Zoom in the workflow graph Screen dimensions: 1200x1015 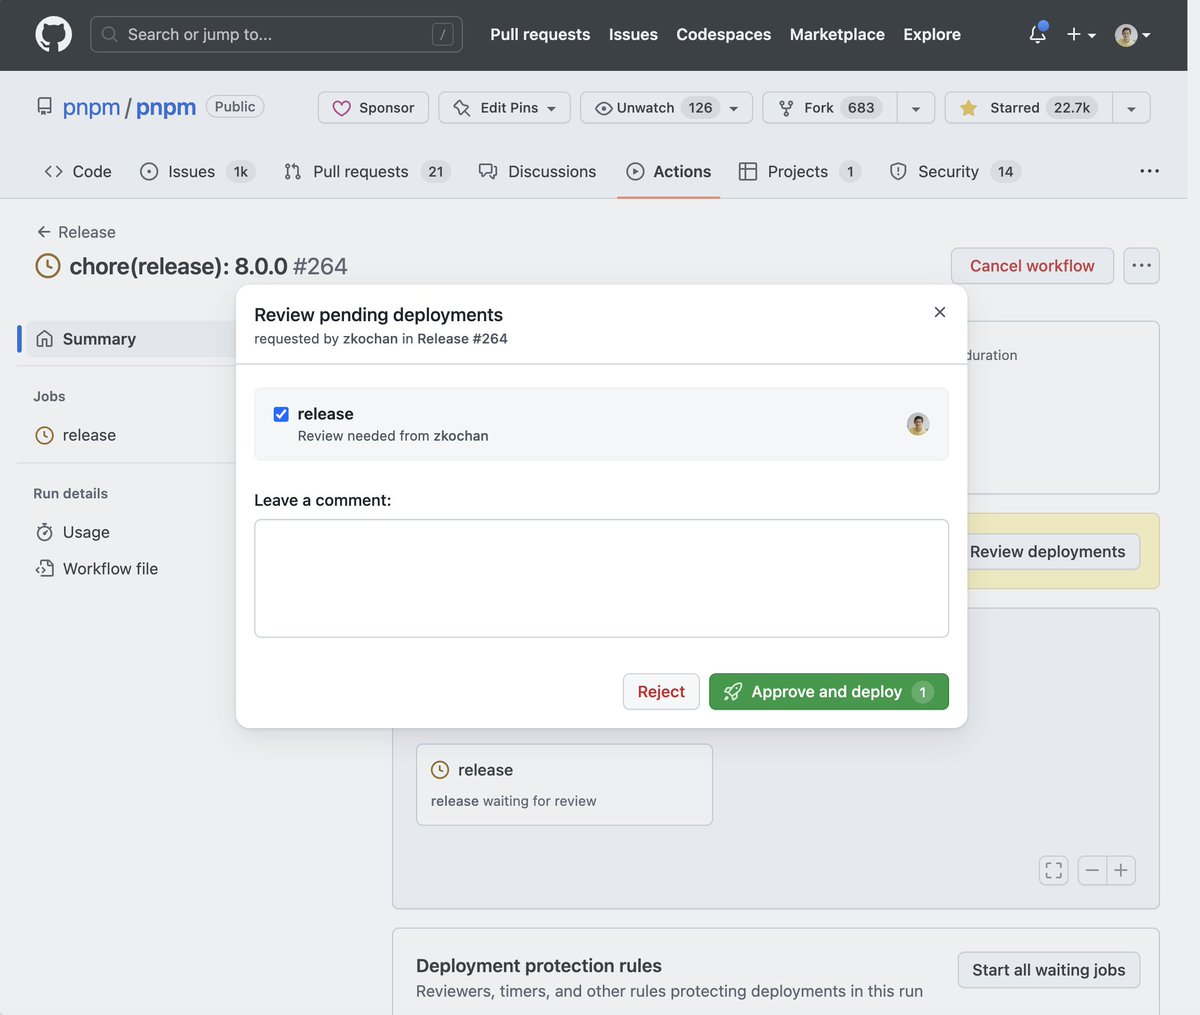[1121, 871]
